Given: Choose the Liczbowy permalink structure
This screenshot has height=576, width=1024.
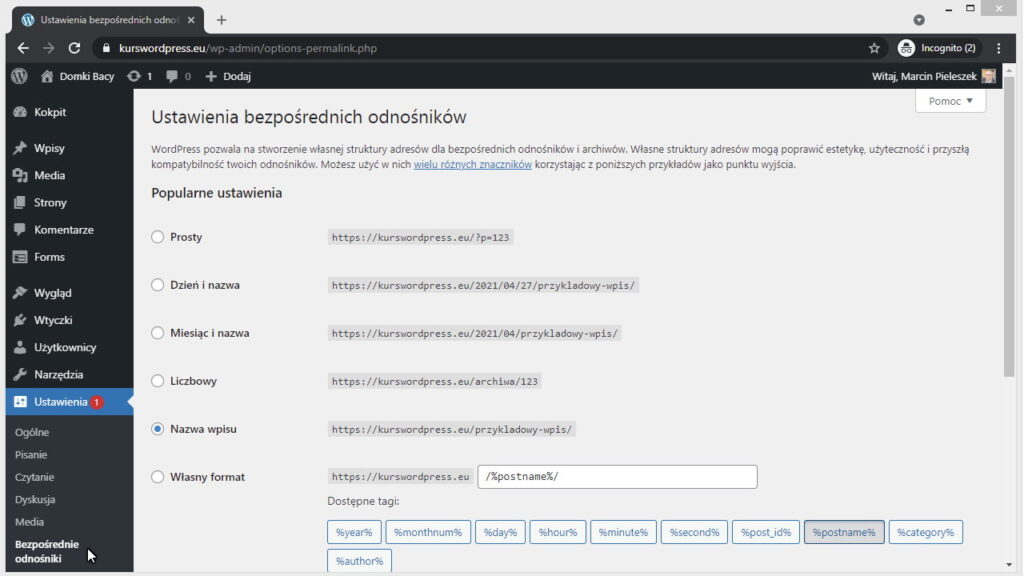Looking at the screenshot, I should pyautogui.click(x=157, y=381).
